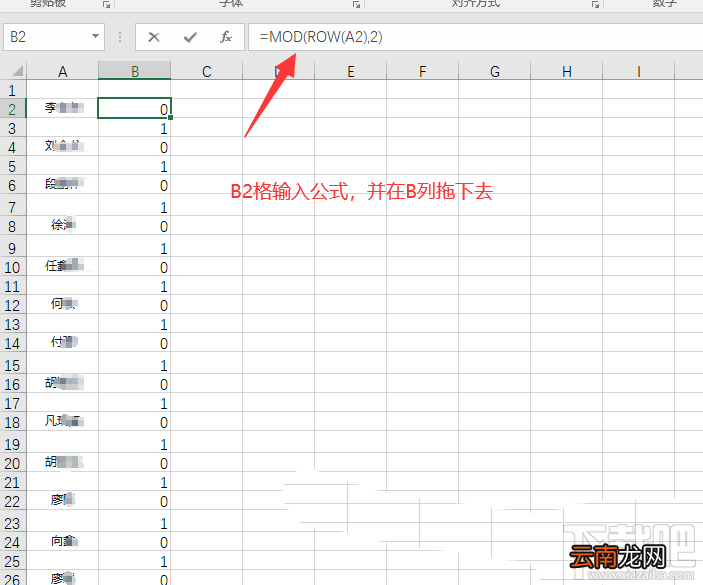Click the Cancel (X) icon in formula bar
This screenshot has width=703, height=585.
tap(154, 37)
